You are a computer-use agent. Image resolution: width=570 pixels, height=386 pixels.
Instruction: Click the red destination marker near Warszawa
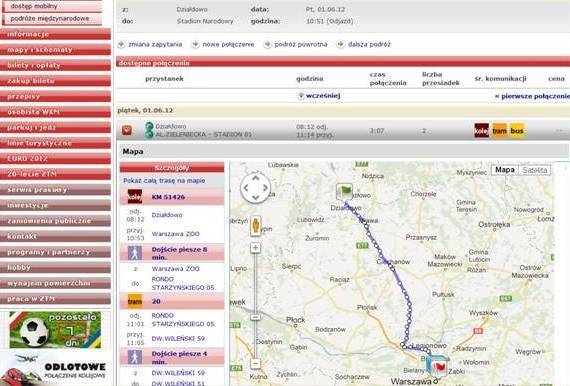coord(437,365)
